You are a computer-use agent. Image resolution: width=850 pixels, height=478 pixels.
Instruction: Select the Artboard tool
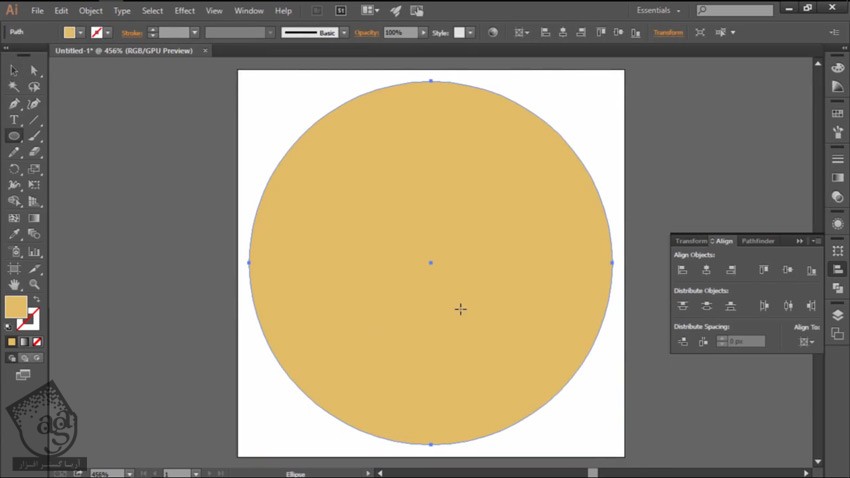[x=14, y=268]
